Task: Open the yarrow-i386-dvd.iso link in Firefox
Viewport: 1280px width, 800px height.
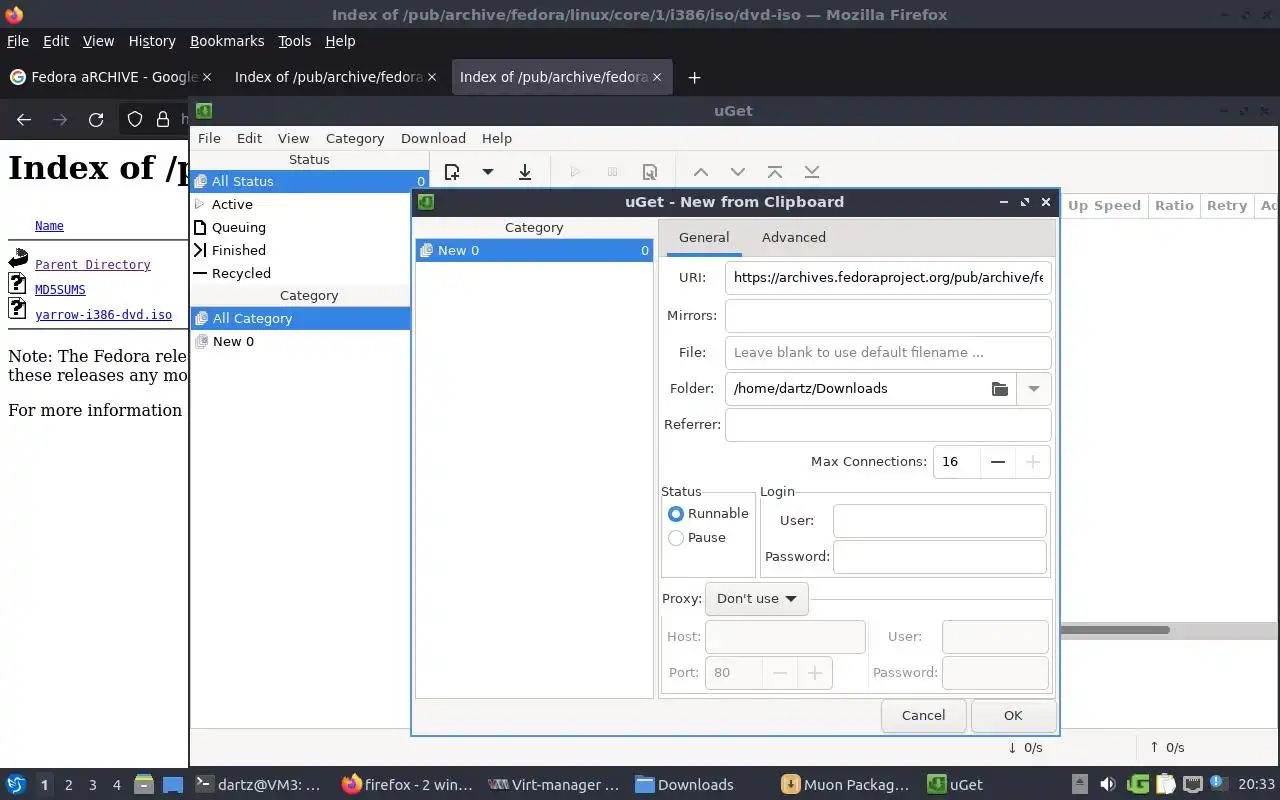Action: point(103,315)
